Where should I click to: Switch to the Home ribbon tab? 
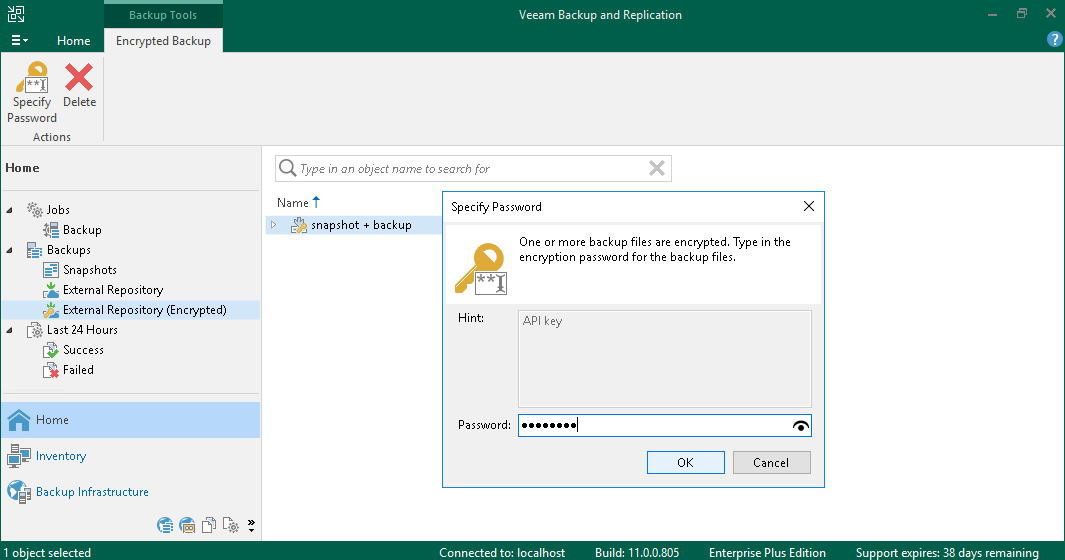click(x=73, y=41)
